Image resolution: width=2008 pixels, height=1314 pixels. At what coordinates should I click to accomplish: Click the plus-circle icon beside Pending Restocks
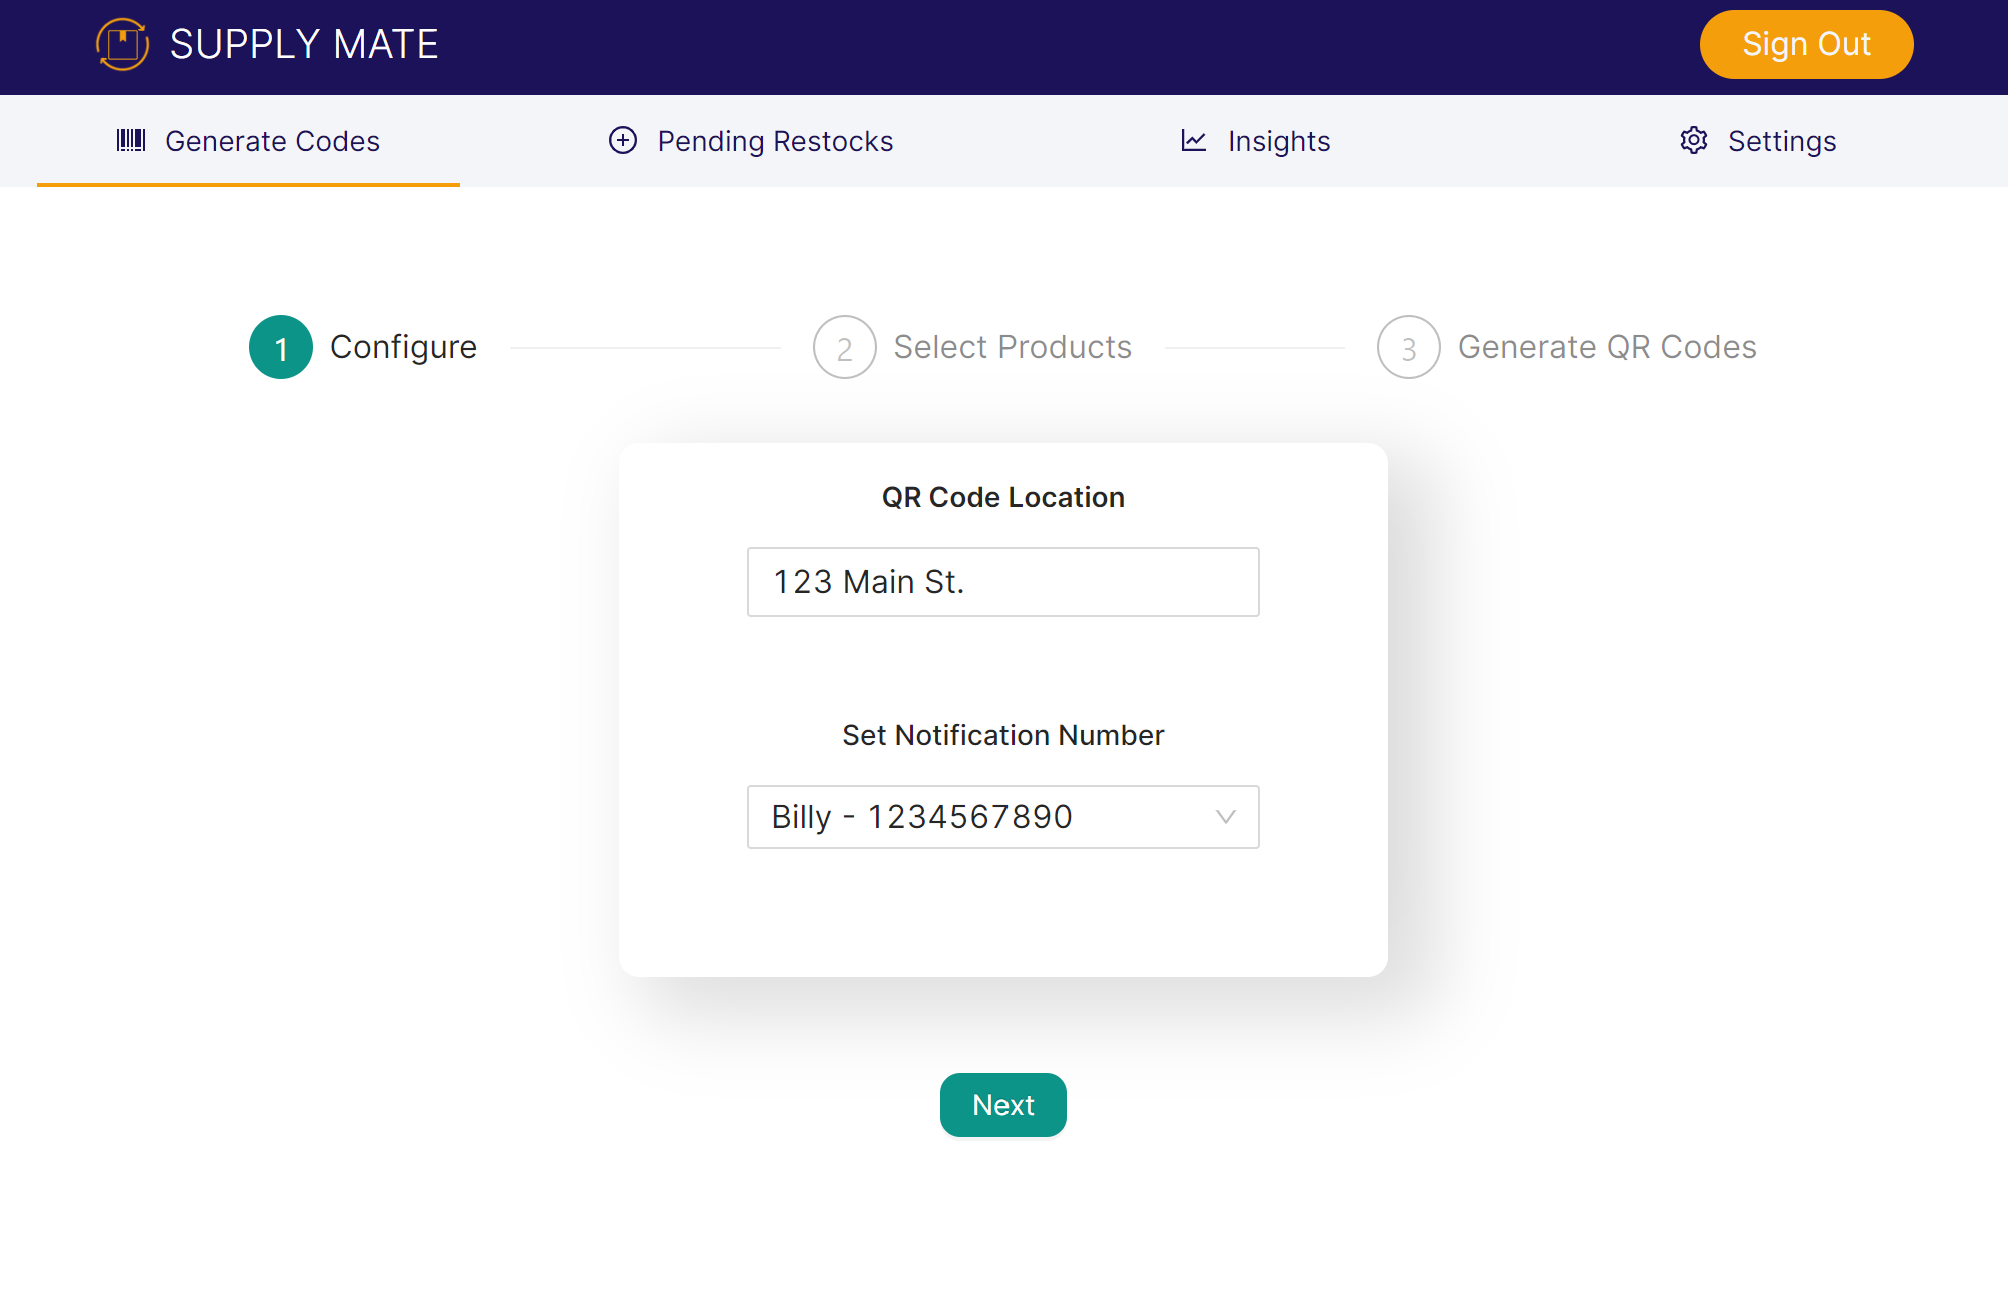click(623, 140)
